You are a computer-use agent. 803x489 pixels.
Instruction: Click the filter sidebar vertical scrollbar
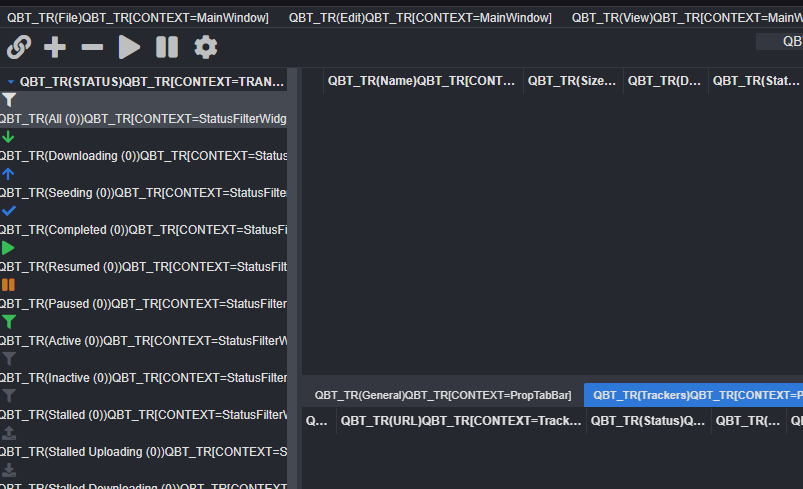pos(292,279)
